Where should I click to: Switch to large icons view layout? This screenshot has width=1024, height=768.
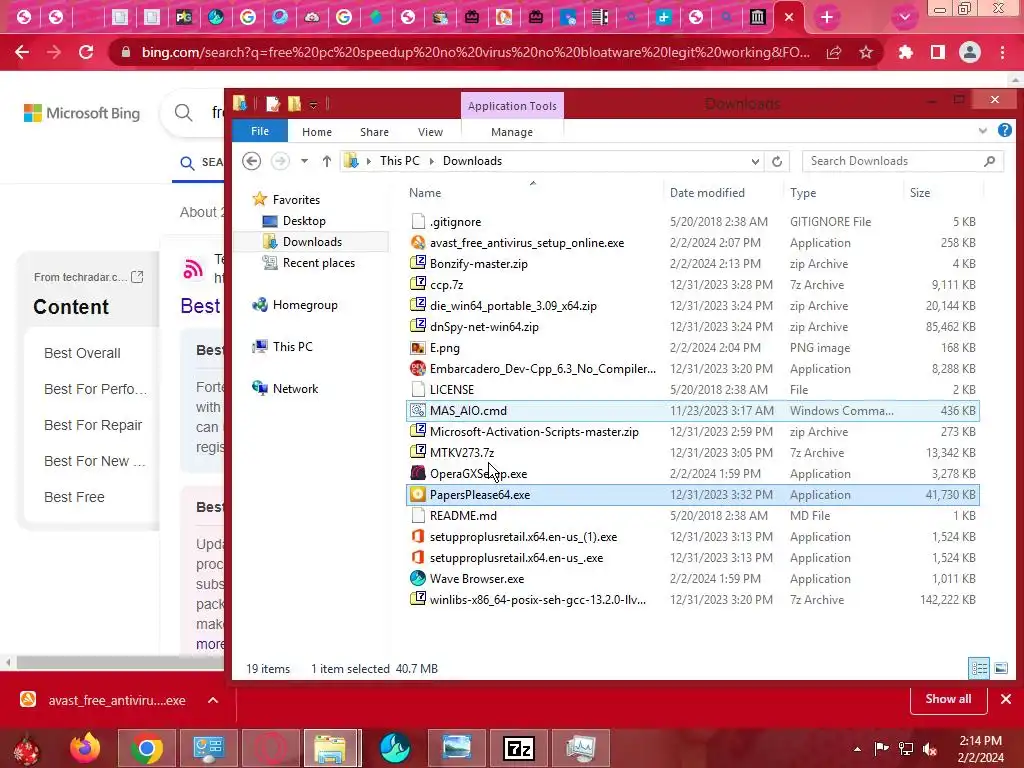[1000, 668]
